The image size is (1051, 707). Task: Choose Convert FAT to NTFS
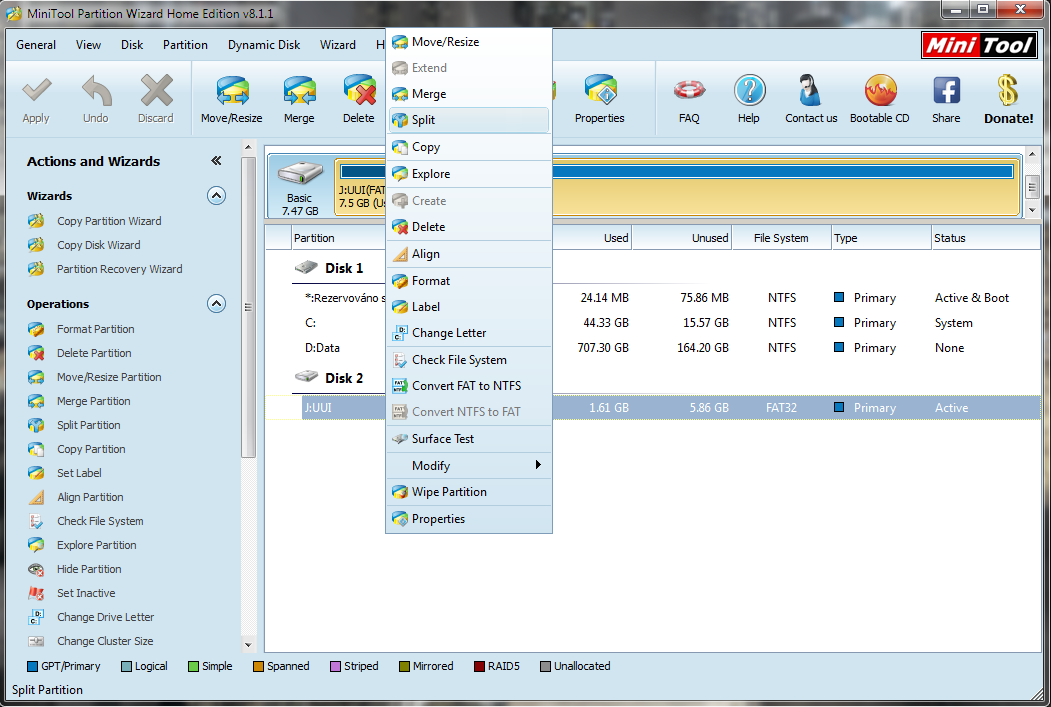pos(469,386)
